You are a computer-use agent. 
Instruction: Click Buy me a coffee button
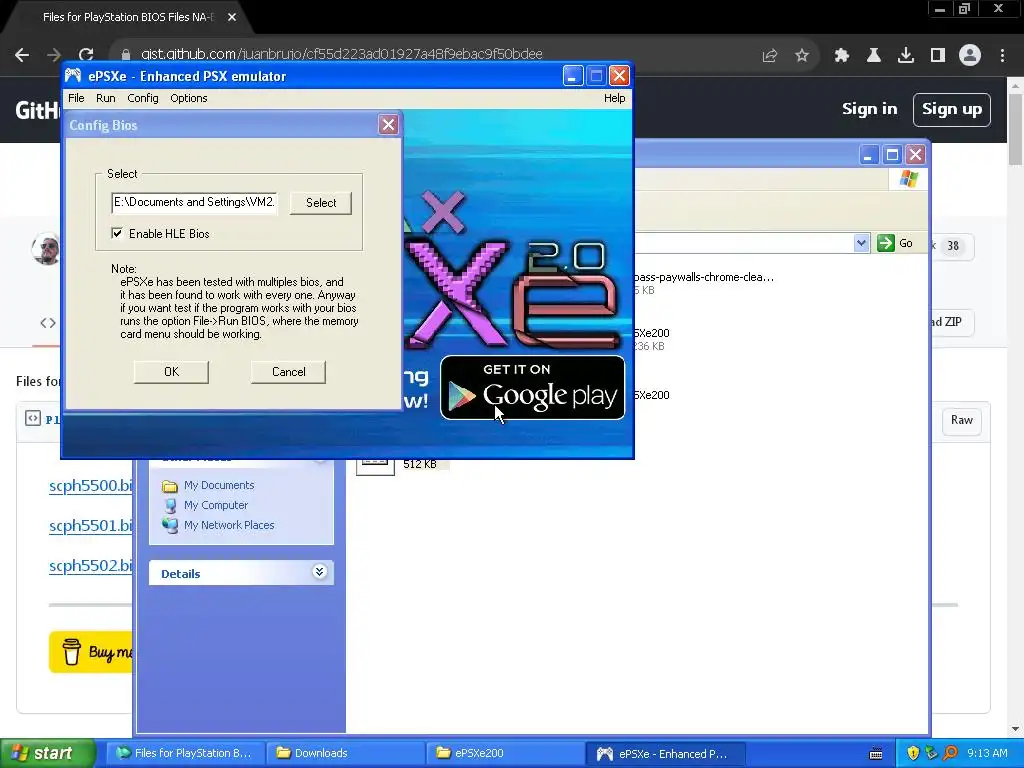tap(91, 651)
